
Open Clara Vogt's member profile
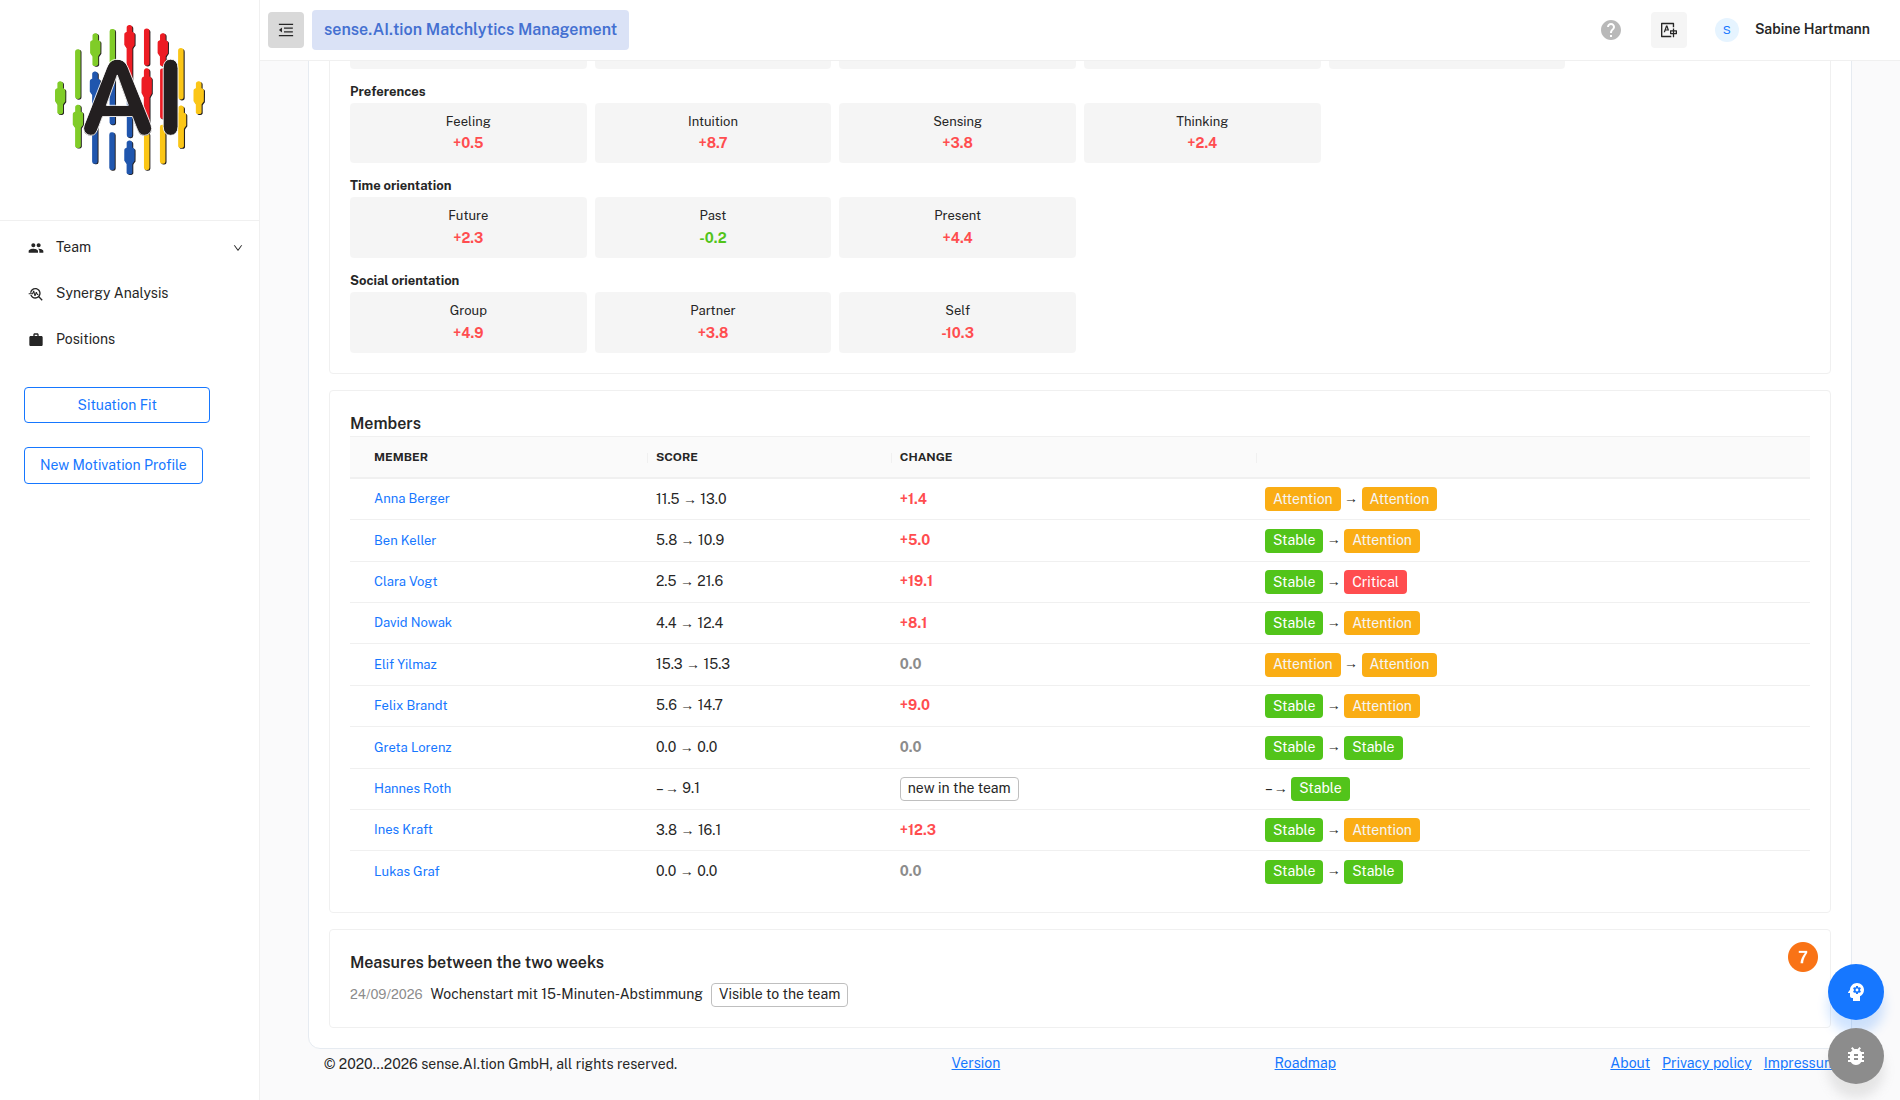(406, 581)
